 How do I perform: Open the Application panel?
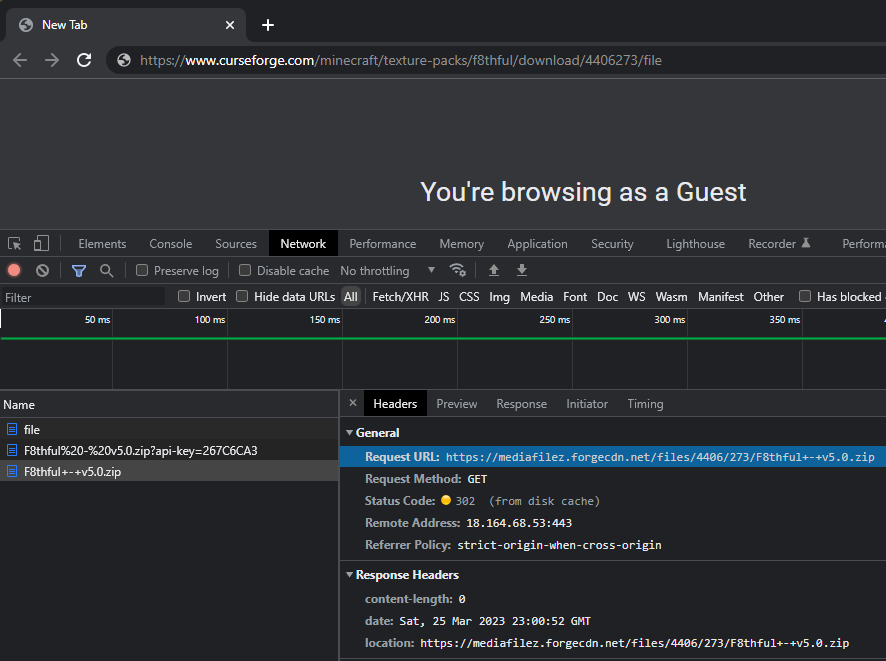point(537,243)
